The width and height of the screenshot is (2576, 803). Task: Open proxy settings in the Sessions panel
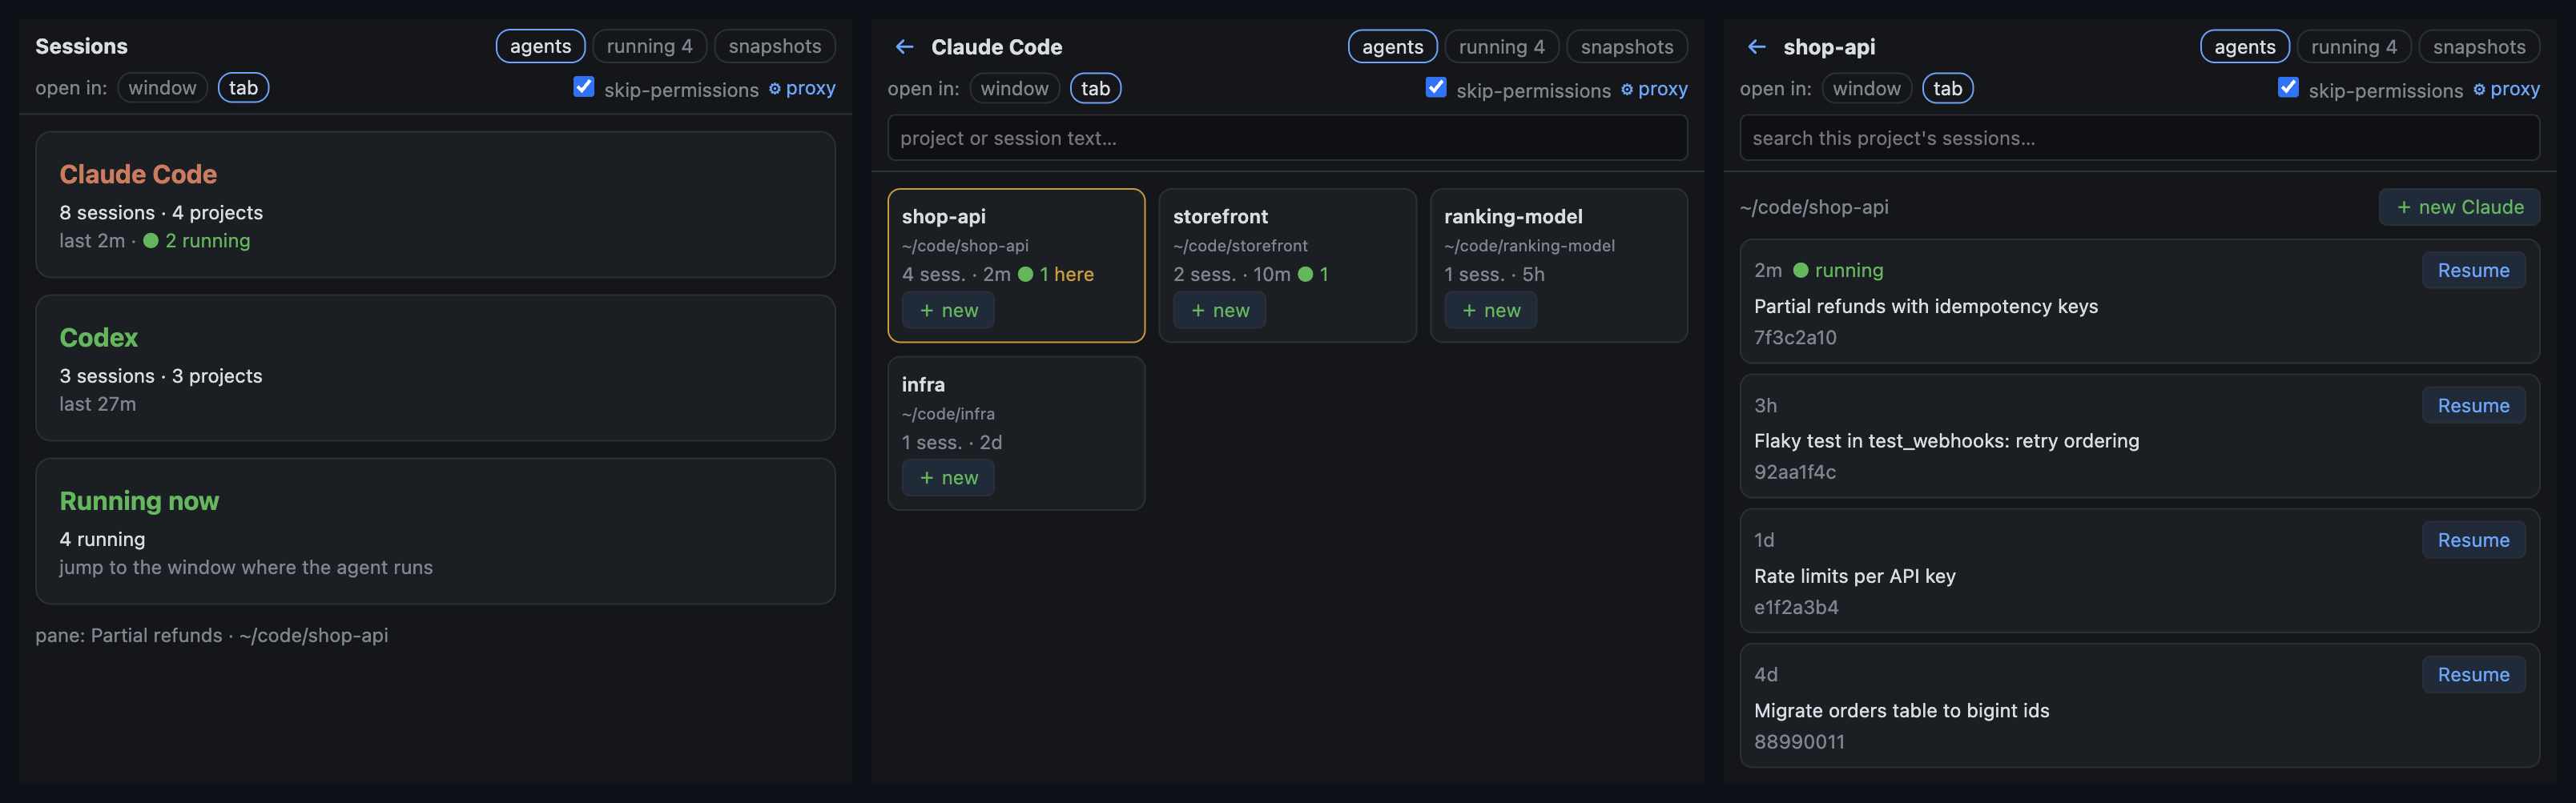coord(802,88)
